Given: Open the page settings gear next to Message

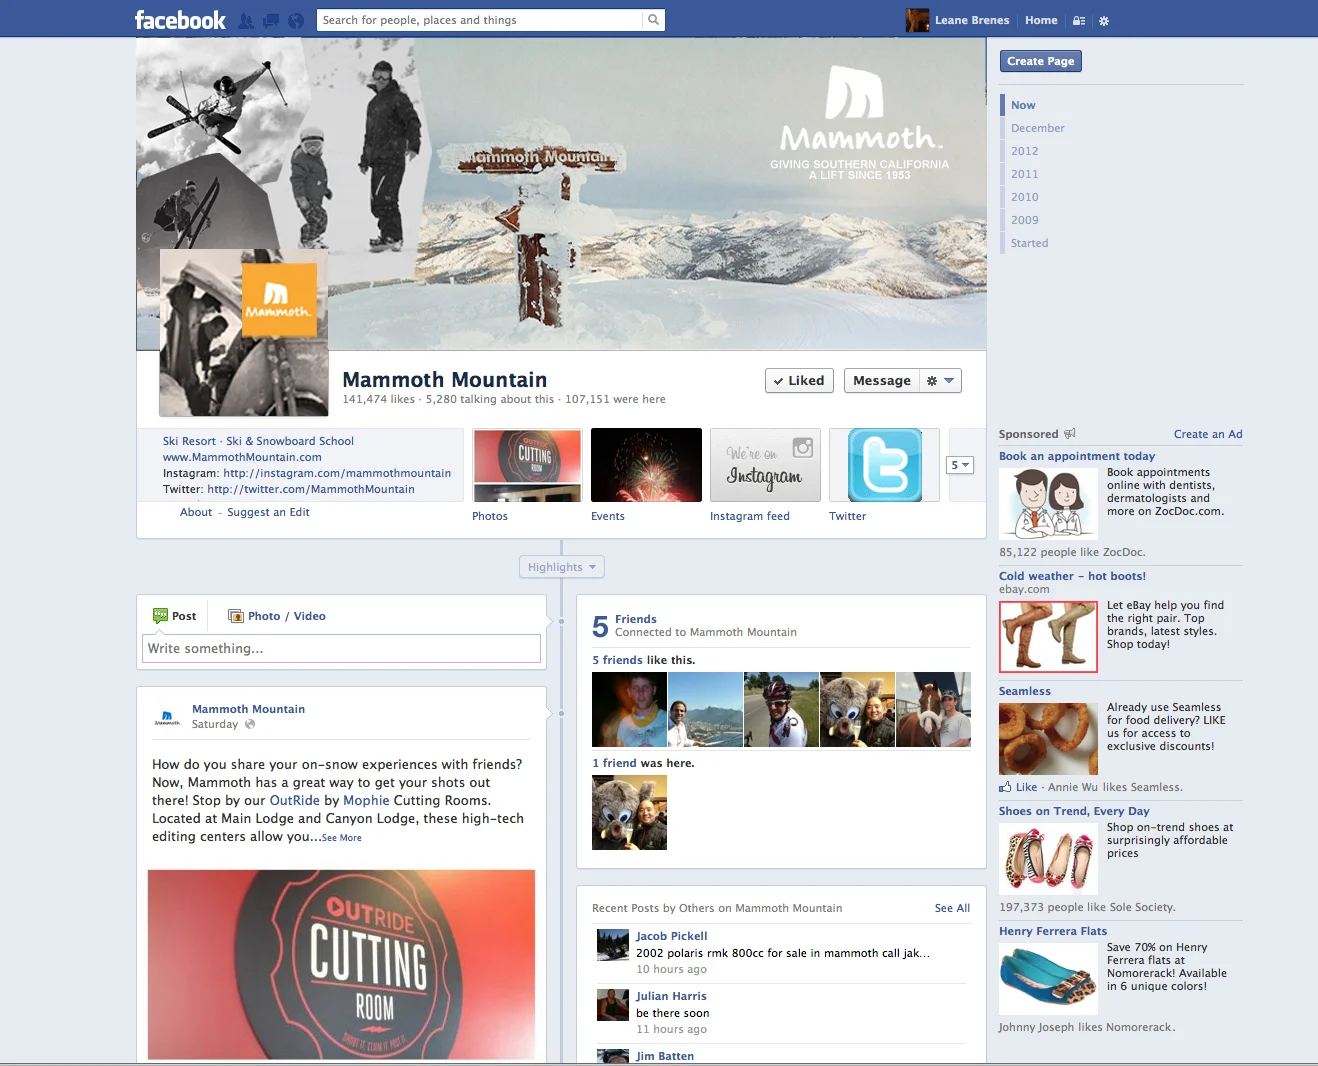Looking at the screenshot, I should [x=939, y=380].
